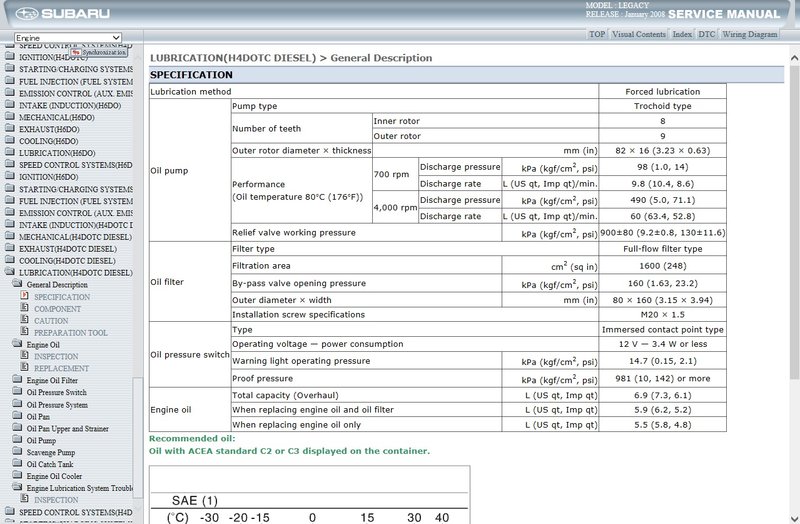800x524 pixels.
Task: Click the Oil Pan folder icon
Action: point(17,416)
